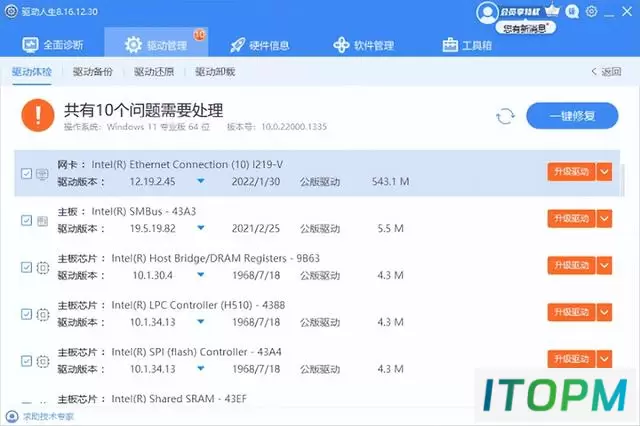Click the 全面诊断 monitor icon

coord(30,45)
